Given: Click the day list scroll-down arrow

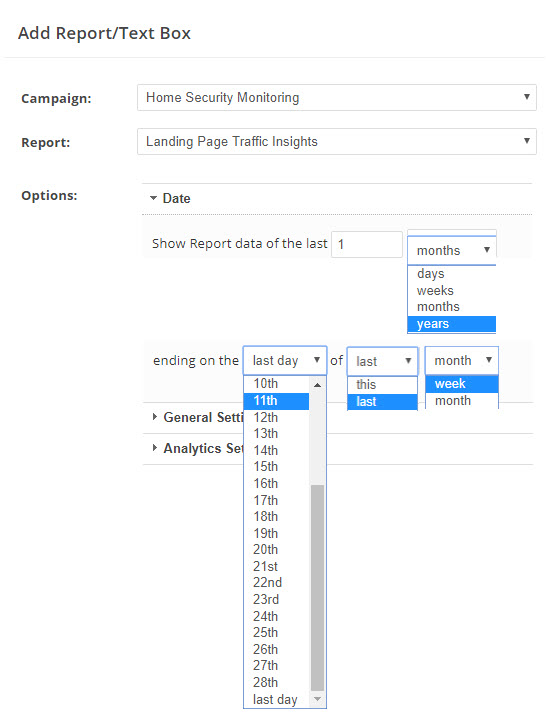Looking at the screenshot, I should [x=317, y=699].
